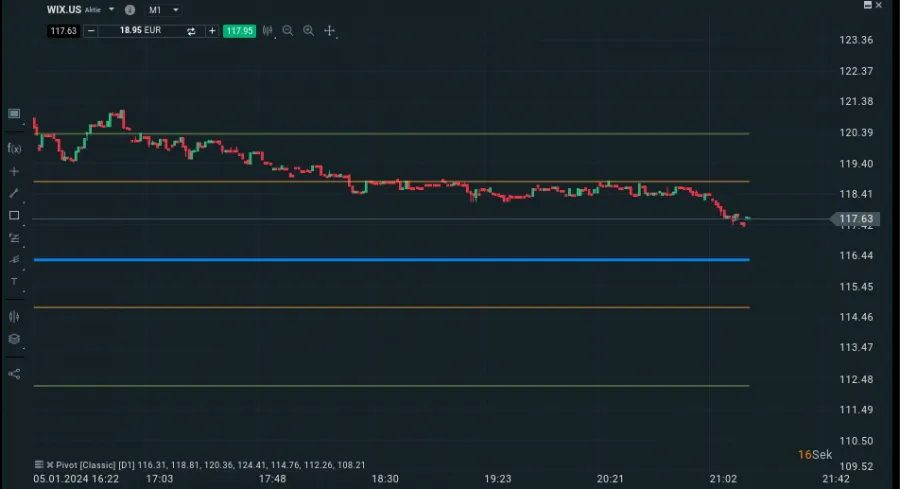The width and height of the screenshot is (900, 489).
Task: Expand the WIX.US symbol dropdown
Action: (x=111, y=10)
